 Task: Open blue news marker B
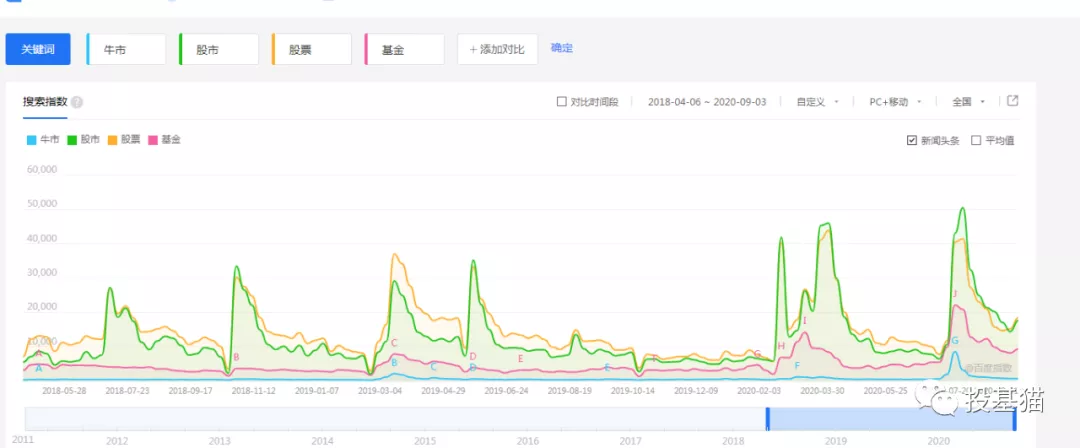394,363
